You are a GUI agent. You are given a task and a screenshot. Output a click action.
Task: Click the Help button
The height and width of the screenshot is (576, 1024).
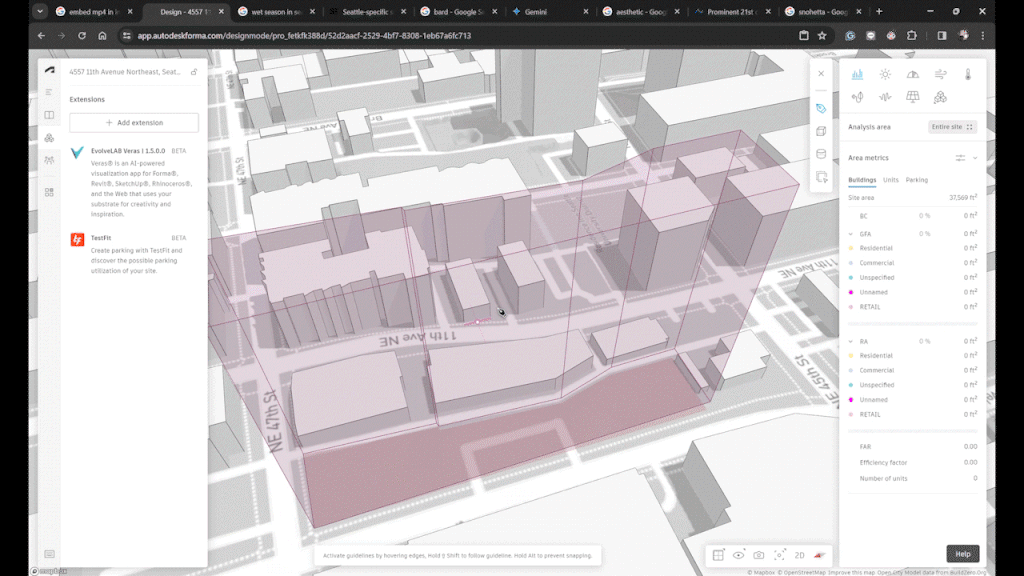click(x=962, y=554)
